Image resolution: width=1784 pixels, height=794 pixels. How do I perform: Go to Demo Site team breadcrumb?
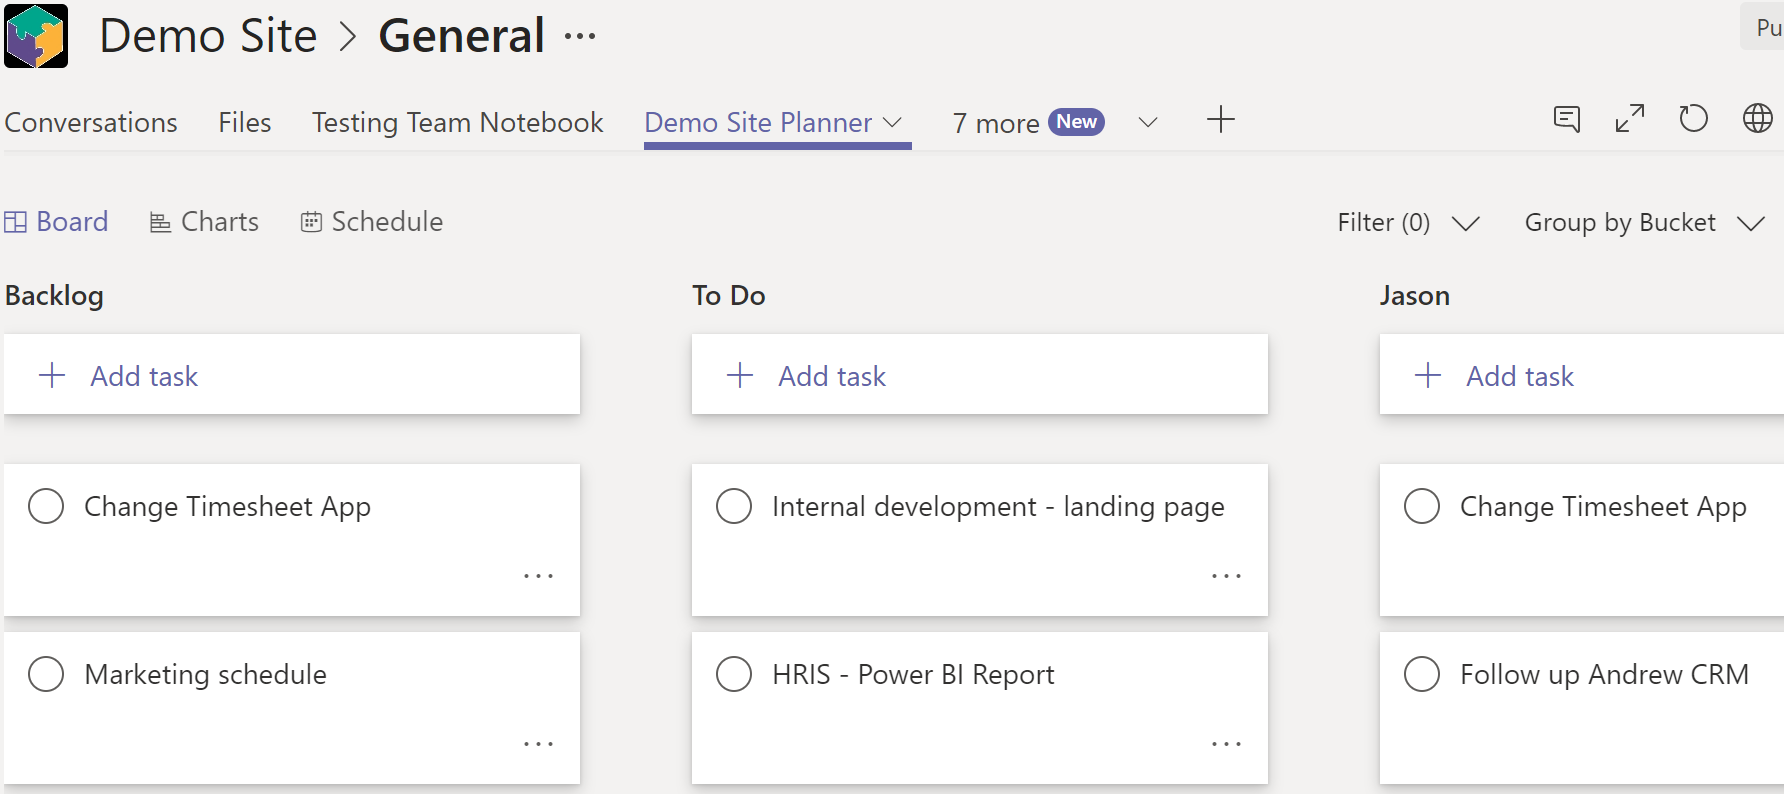coord(208,36)
